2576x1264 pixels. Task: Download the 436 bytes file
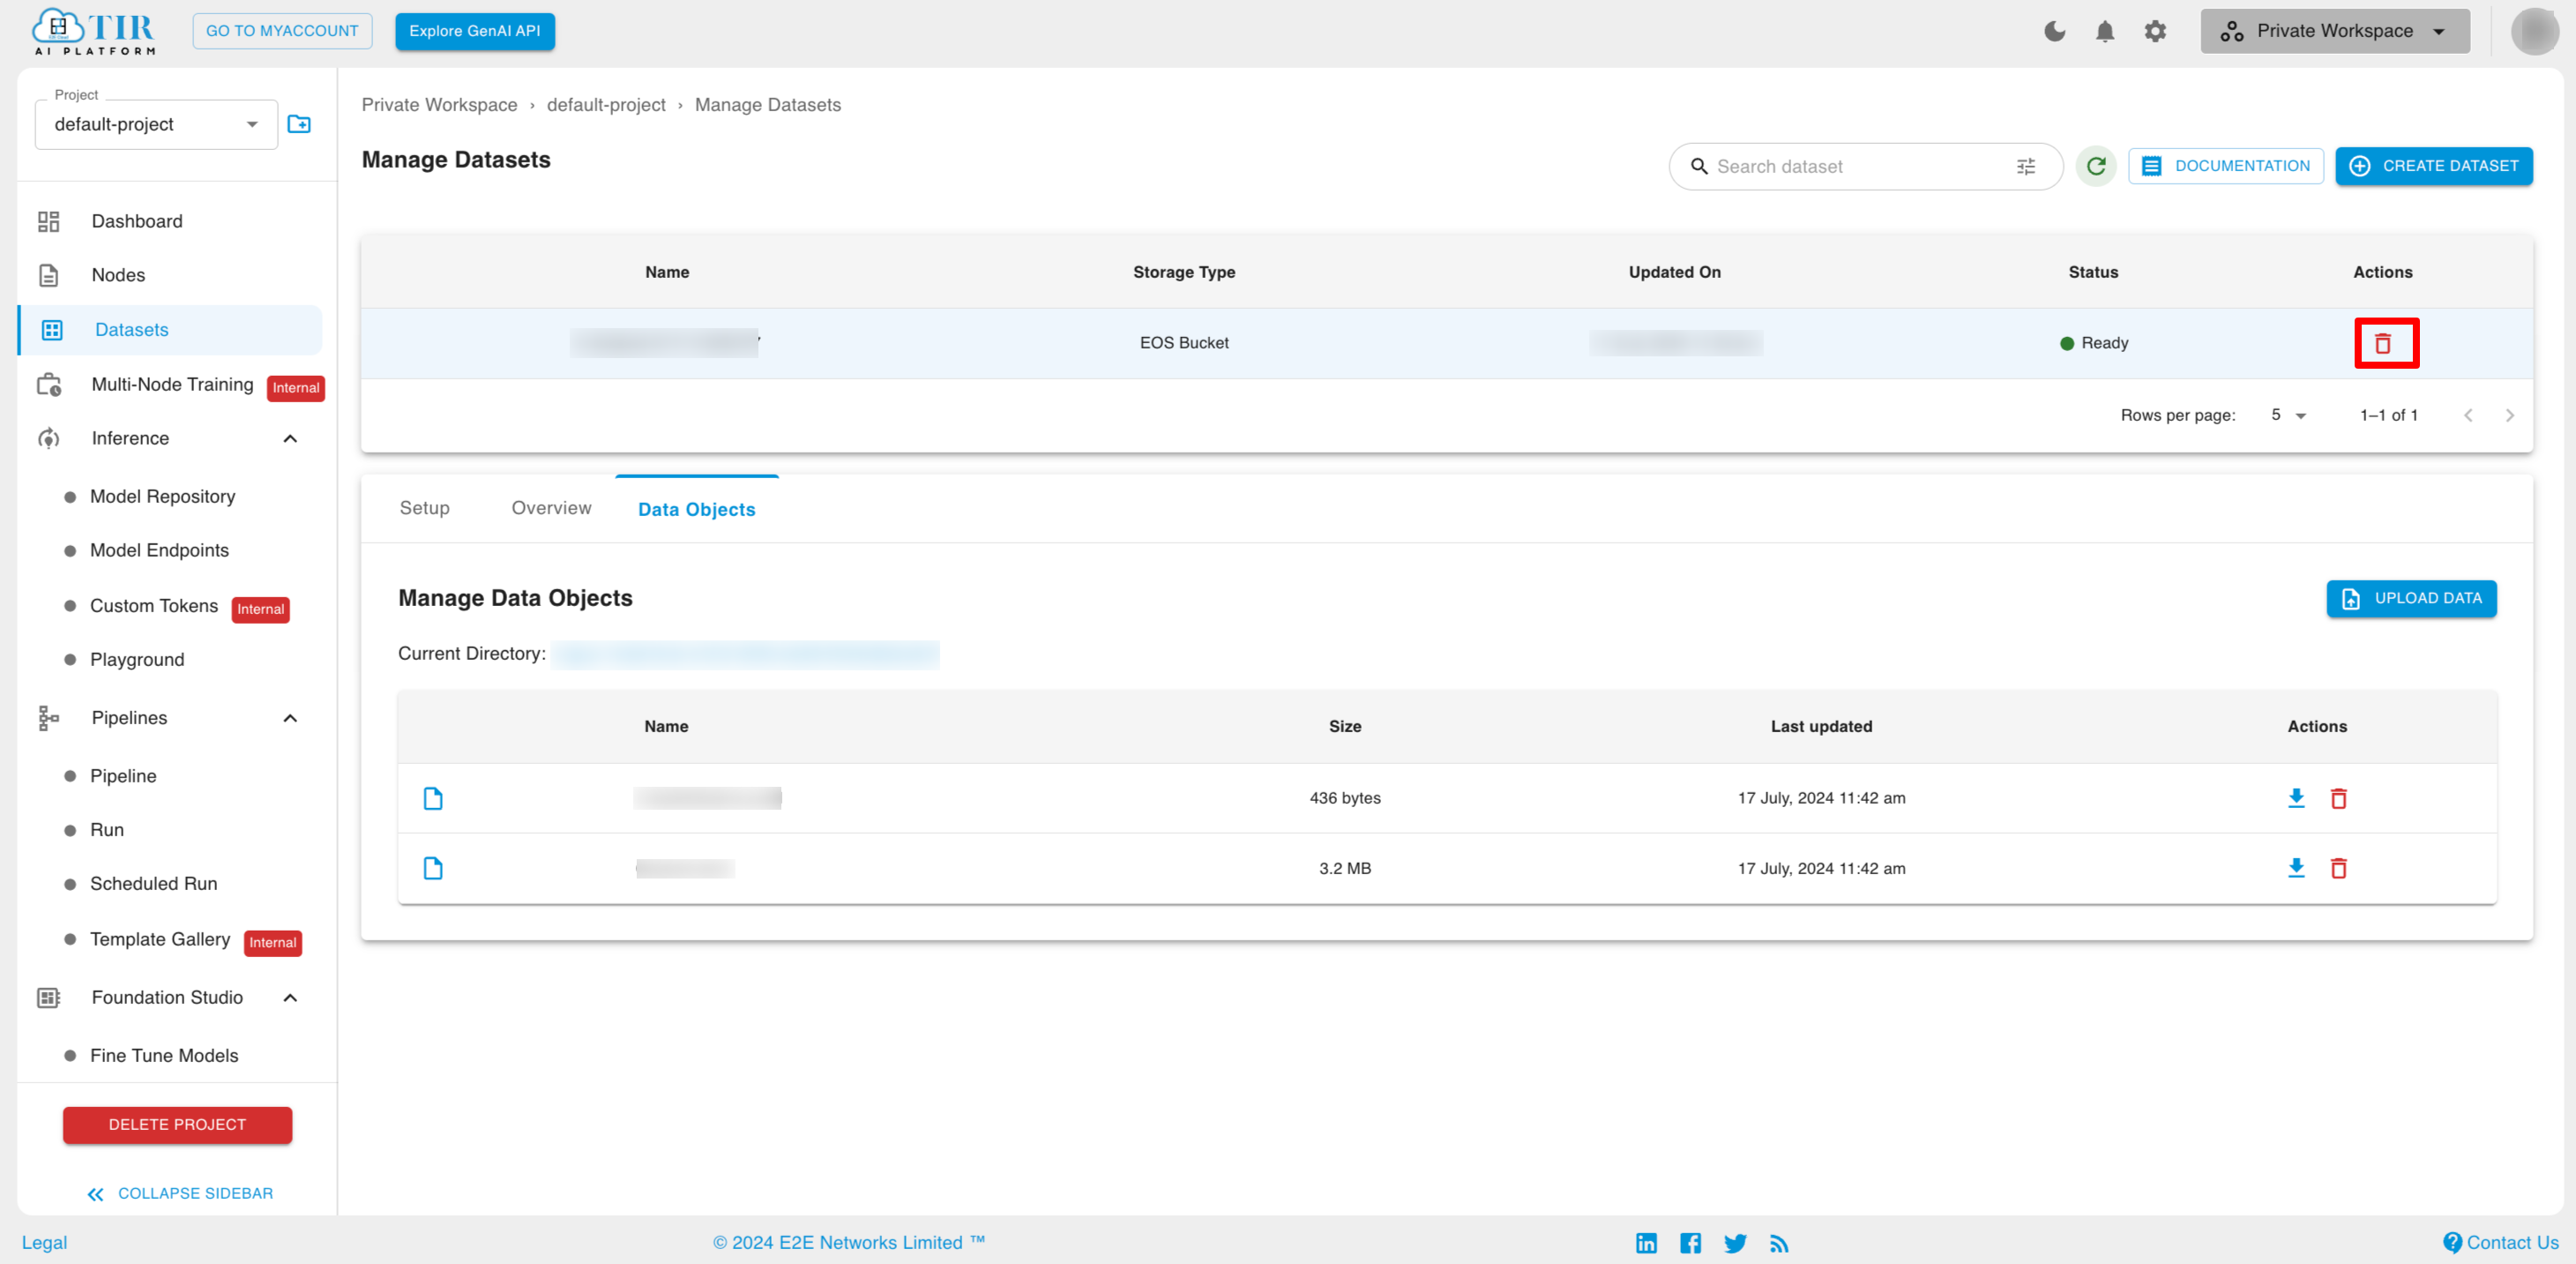pyautogui.click(x=2296, y=798)
